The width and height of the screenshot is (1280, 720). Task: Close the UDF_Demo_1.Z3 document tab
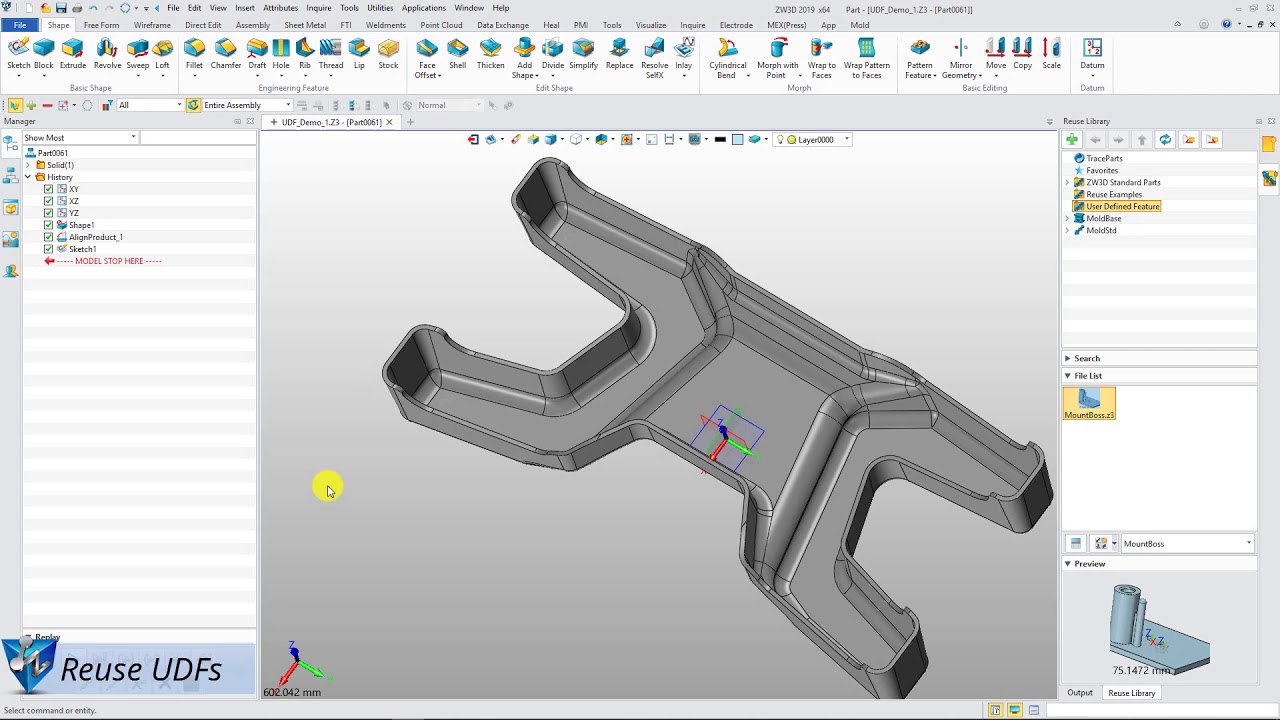(x=389, y=122)
